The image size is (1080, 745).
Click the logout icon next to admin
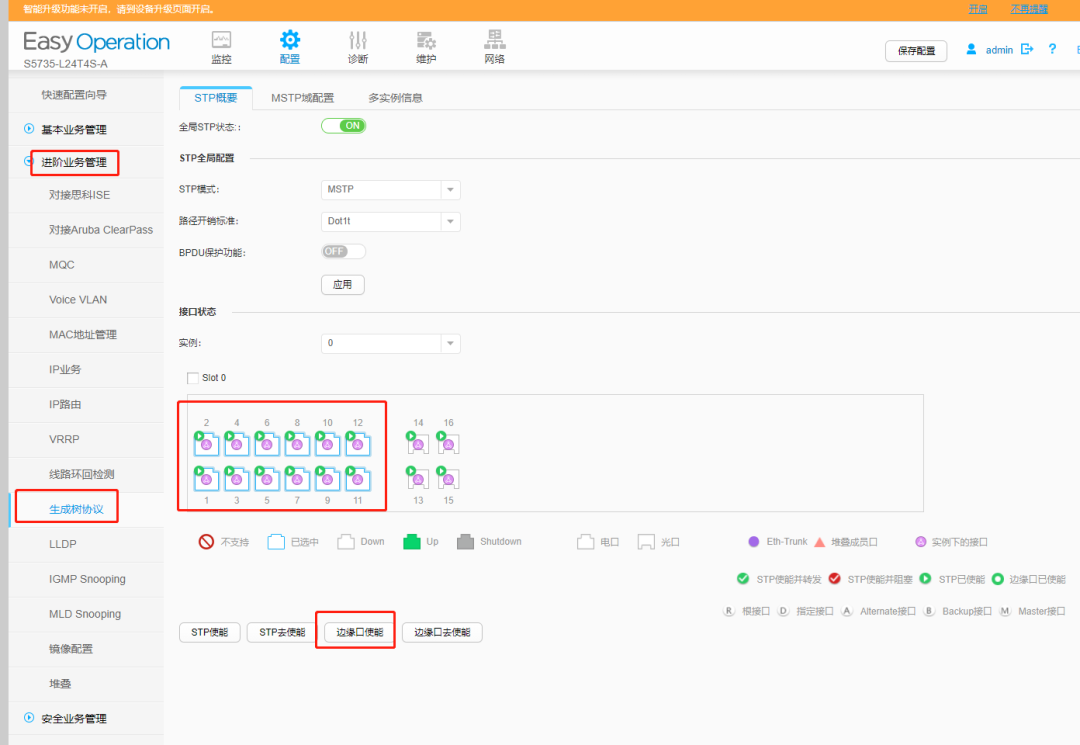pos(1027,49)
